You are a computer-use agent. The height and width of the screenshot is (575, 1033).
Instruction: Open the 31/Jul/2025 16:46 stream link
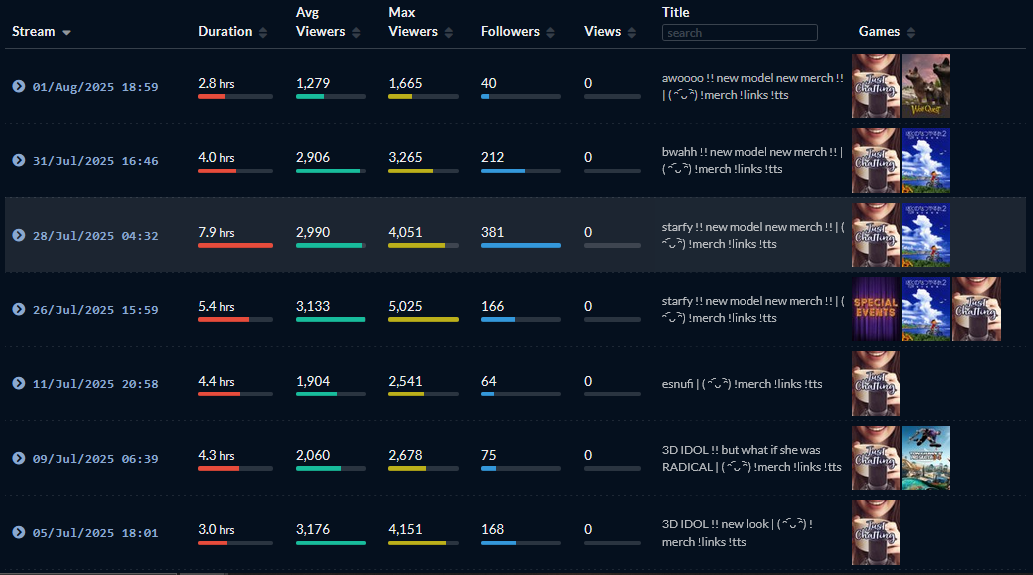click(96, 161)
